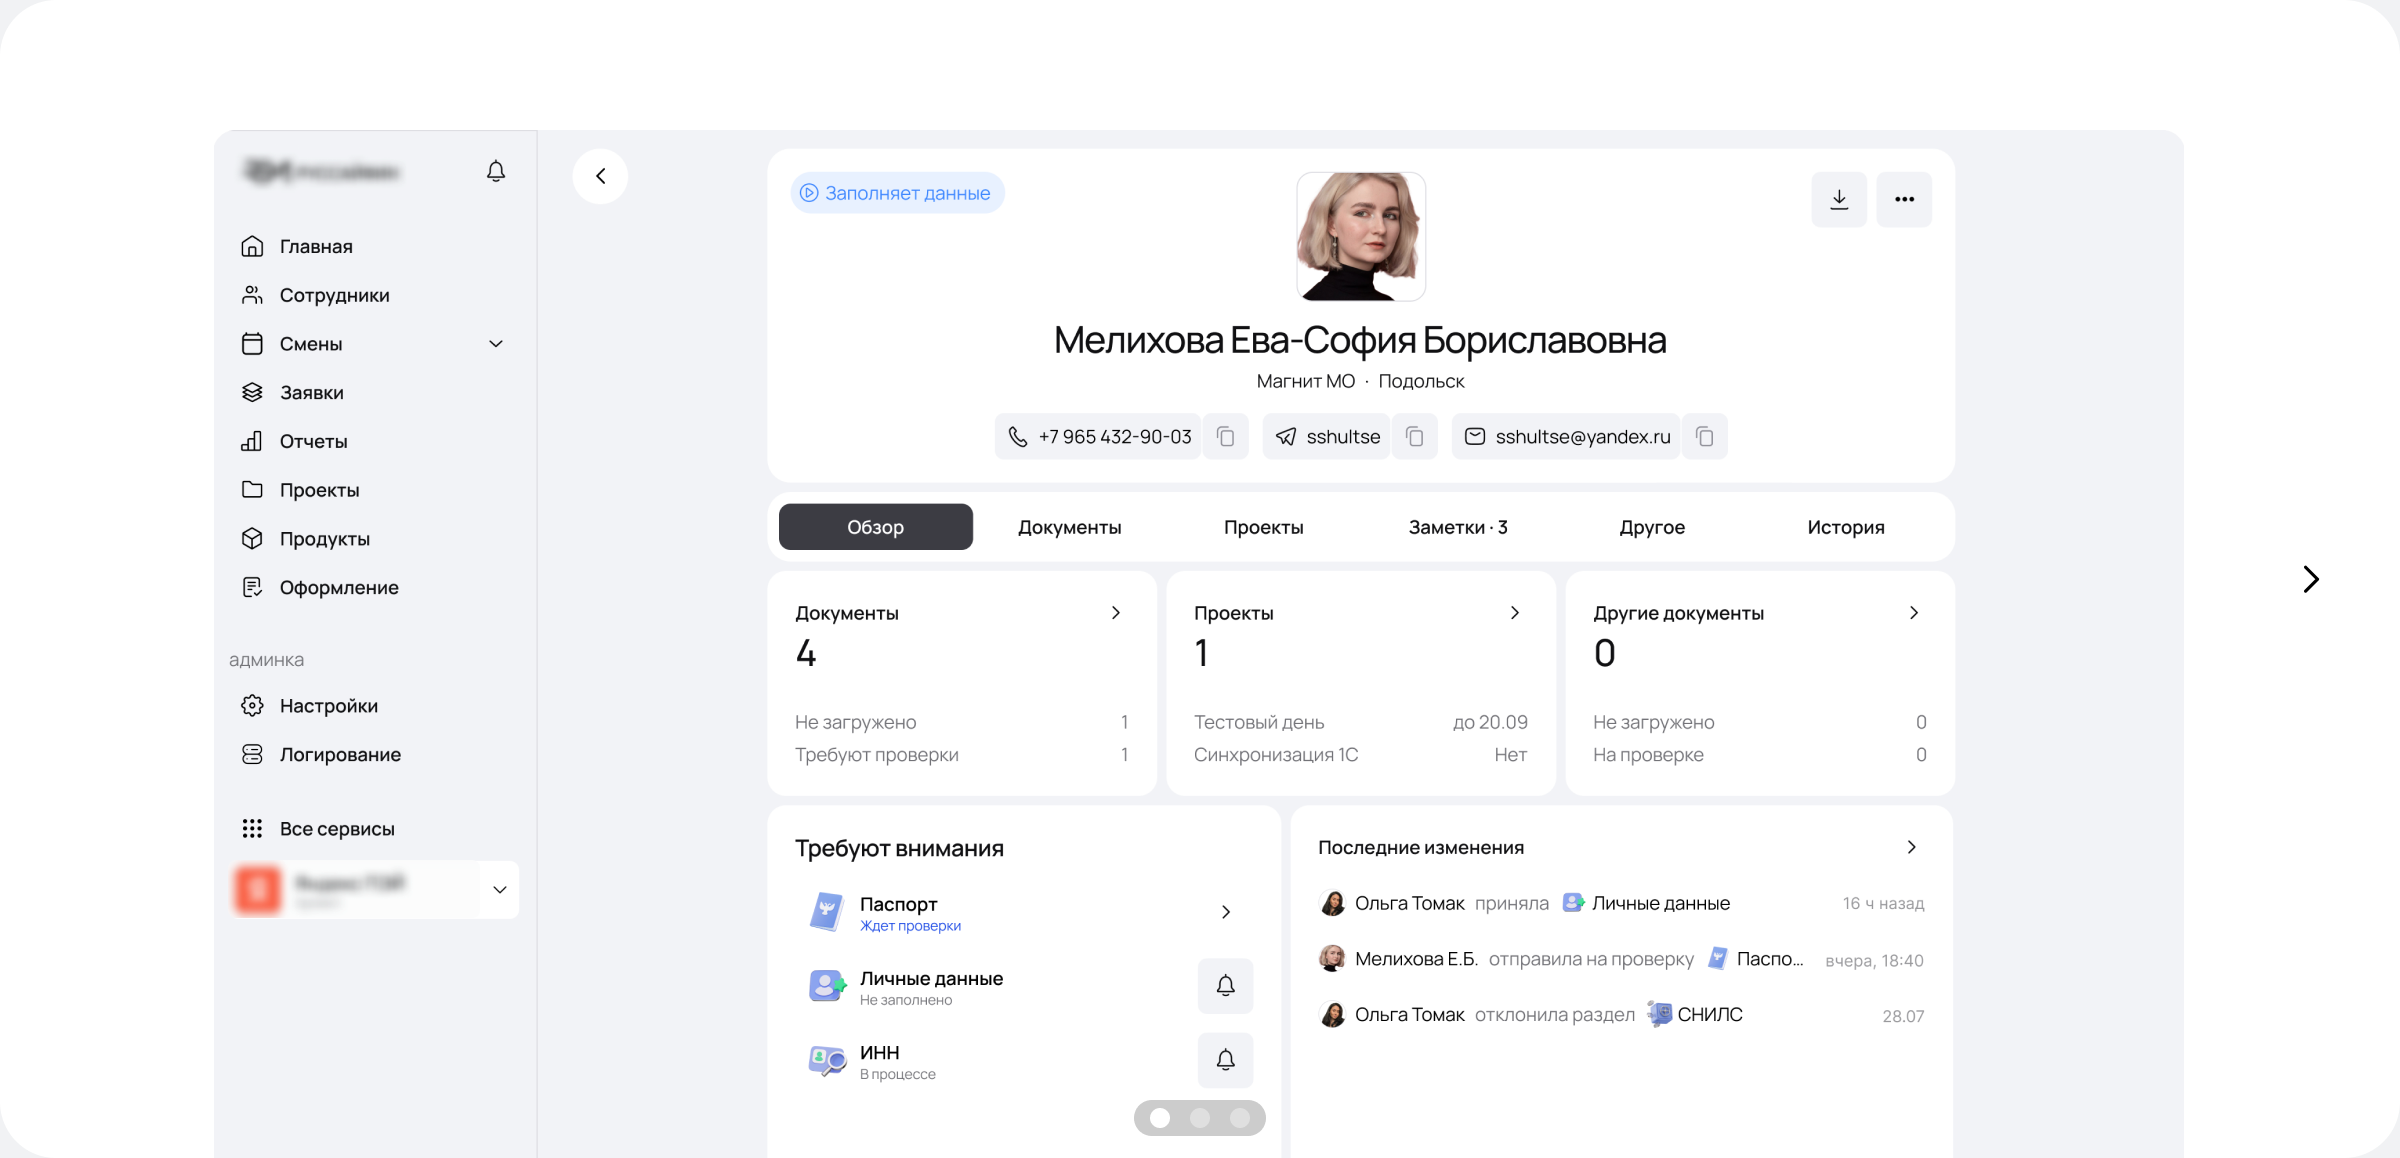
Task: Click the employee name heading
Action: point(1360,340)
